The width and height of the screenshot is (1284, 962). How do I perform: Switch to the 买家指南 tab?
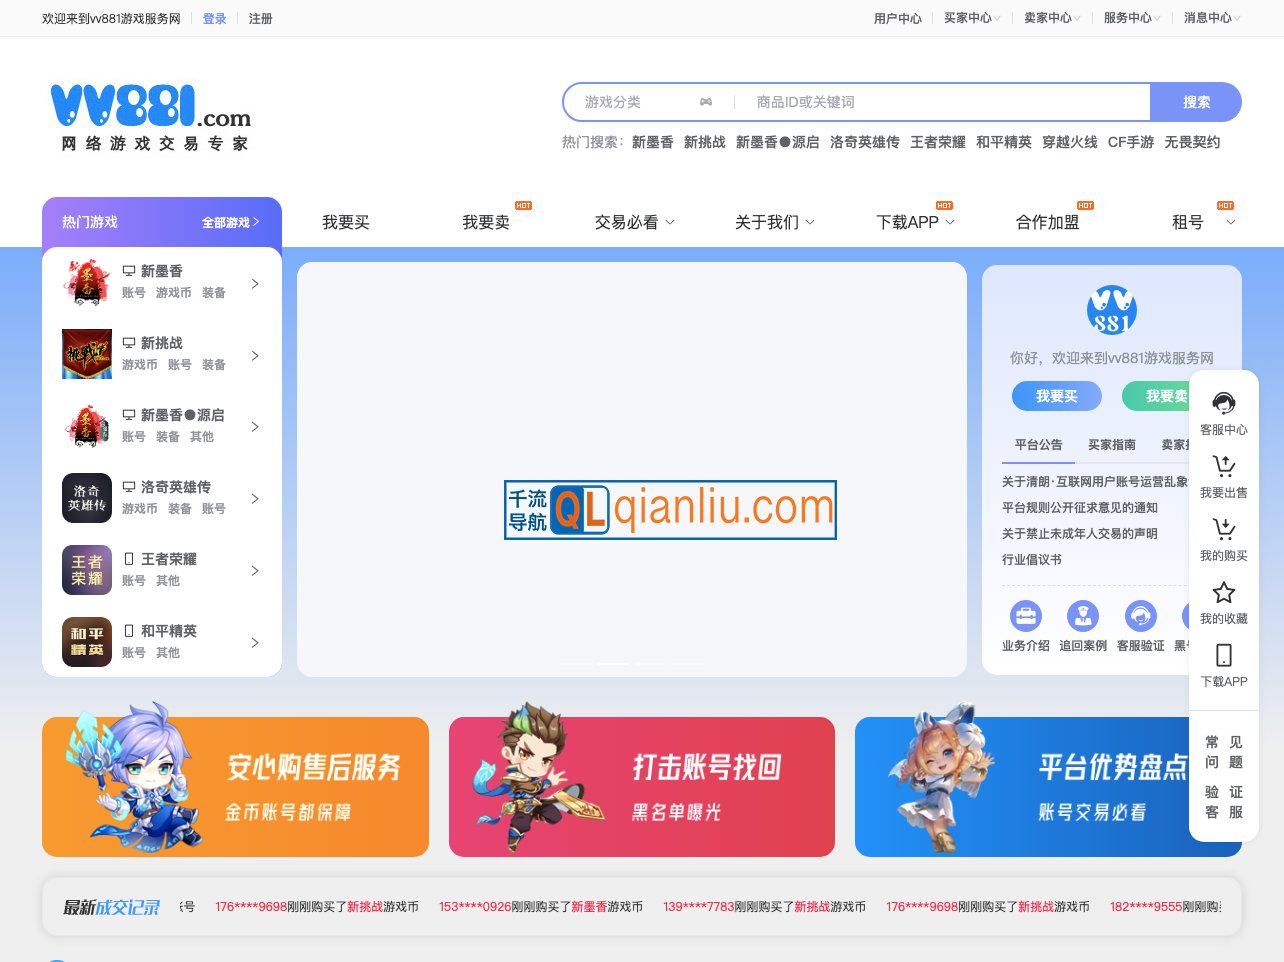(1111, 445)
